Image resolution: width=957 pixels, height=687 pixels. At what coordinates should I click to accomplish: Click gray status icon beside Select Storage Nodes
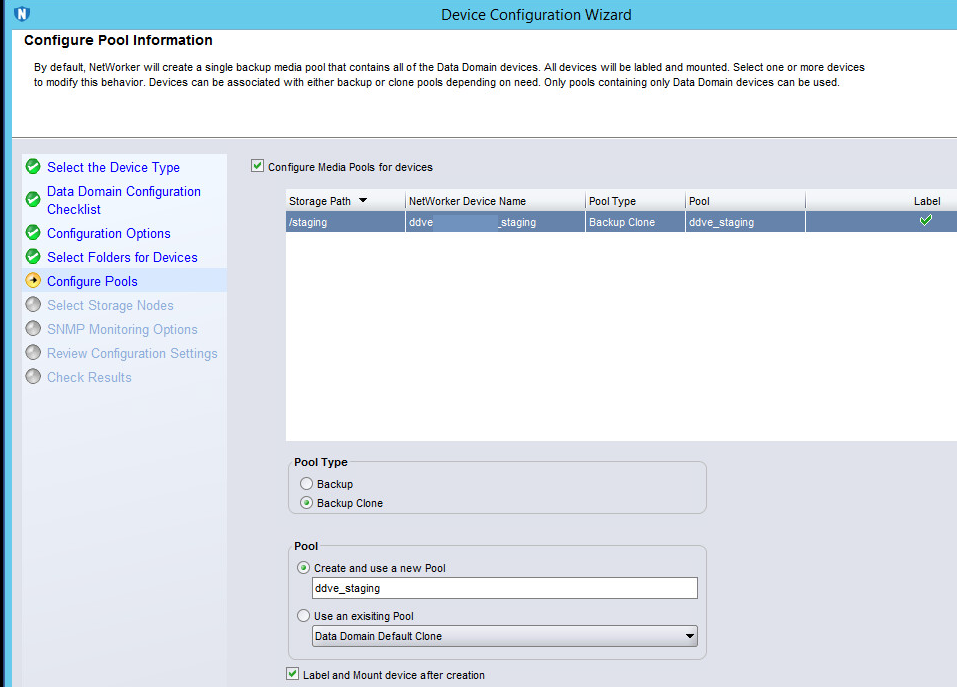click(x=33, y=305)
